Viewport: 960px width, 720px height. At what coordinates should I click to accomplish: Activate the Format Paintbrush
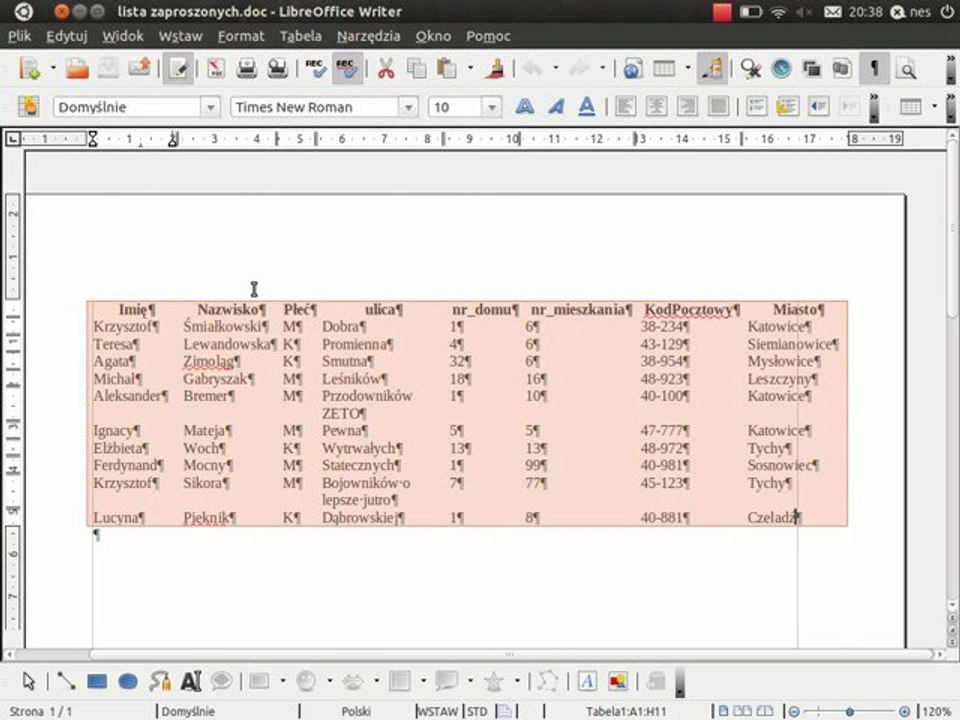(x=495, y=68)
